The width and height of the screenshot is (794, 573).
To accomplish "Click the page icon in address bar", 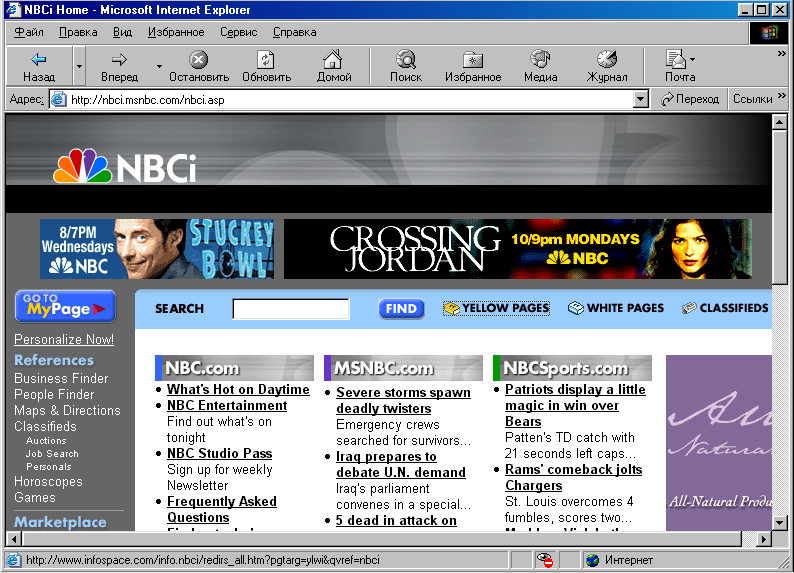I will pos(59,99).
